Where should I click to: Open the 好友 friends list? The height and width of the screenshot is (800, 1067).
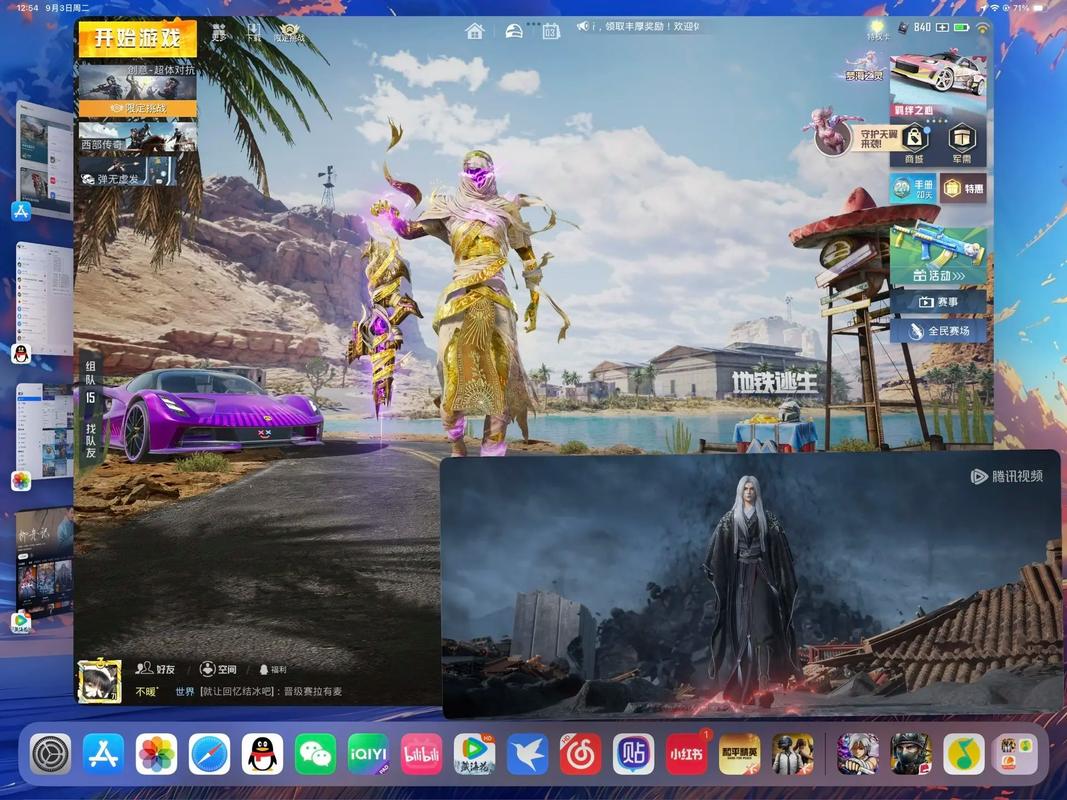(x=155, y=669)
